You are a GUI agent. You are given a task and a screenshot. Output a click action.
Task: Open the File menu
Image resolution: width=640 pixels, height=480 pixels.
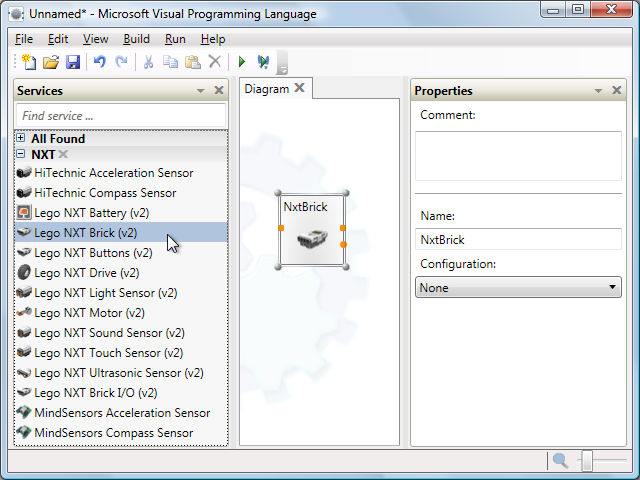[24, 39]
